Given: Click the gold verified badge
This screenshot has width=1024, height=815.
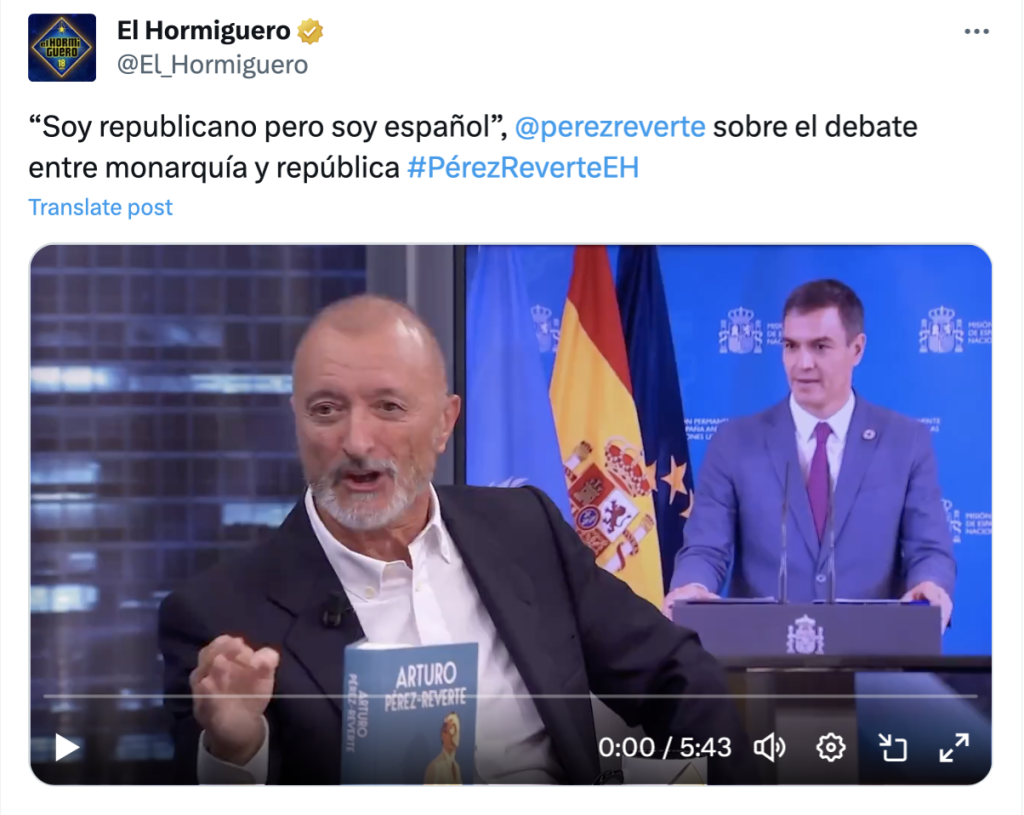Looking at the screenshot, I should (310, 31).
